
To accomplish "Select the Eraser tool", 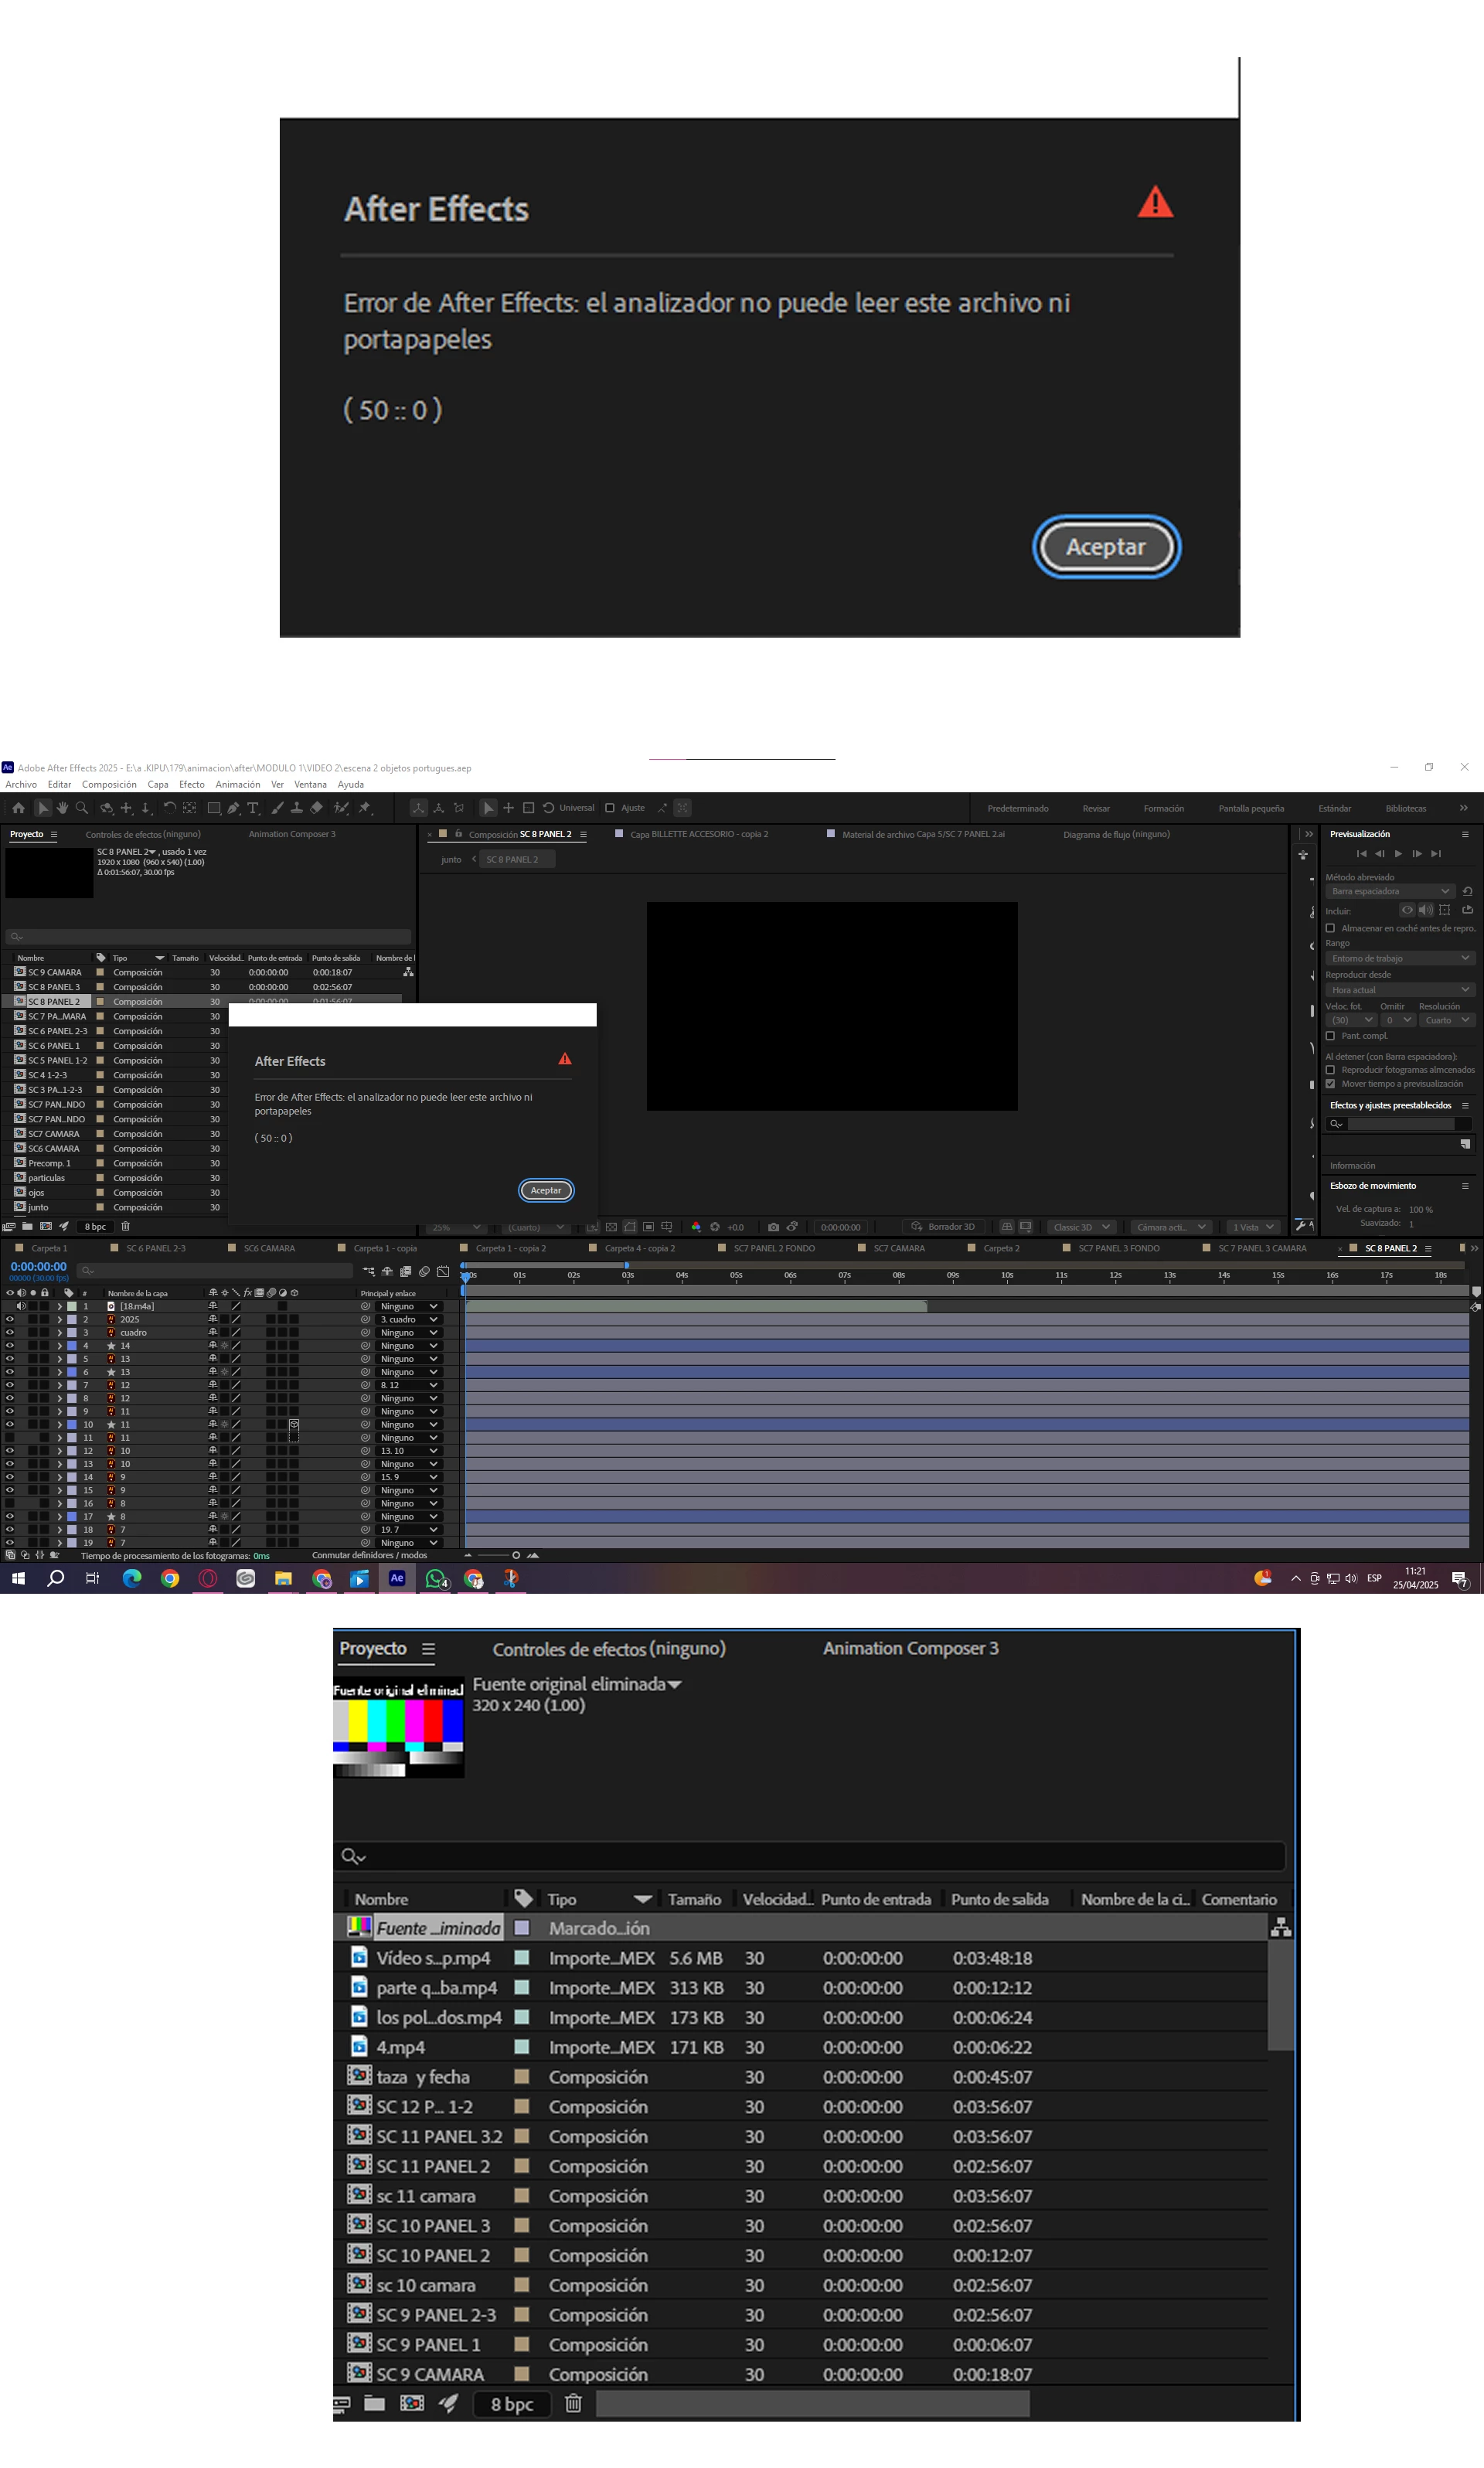I will pos(317,808).
